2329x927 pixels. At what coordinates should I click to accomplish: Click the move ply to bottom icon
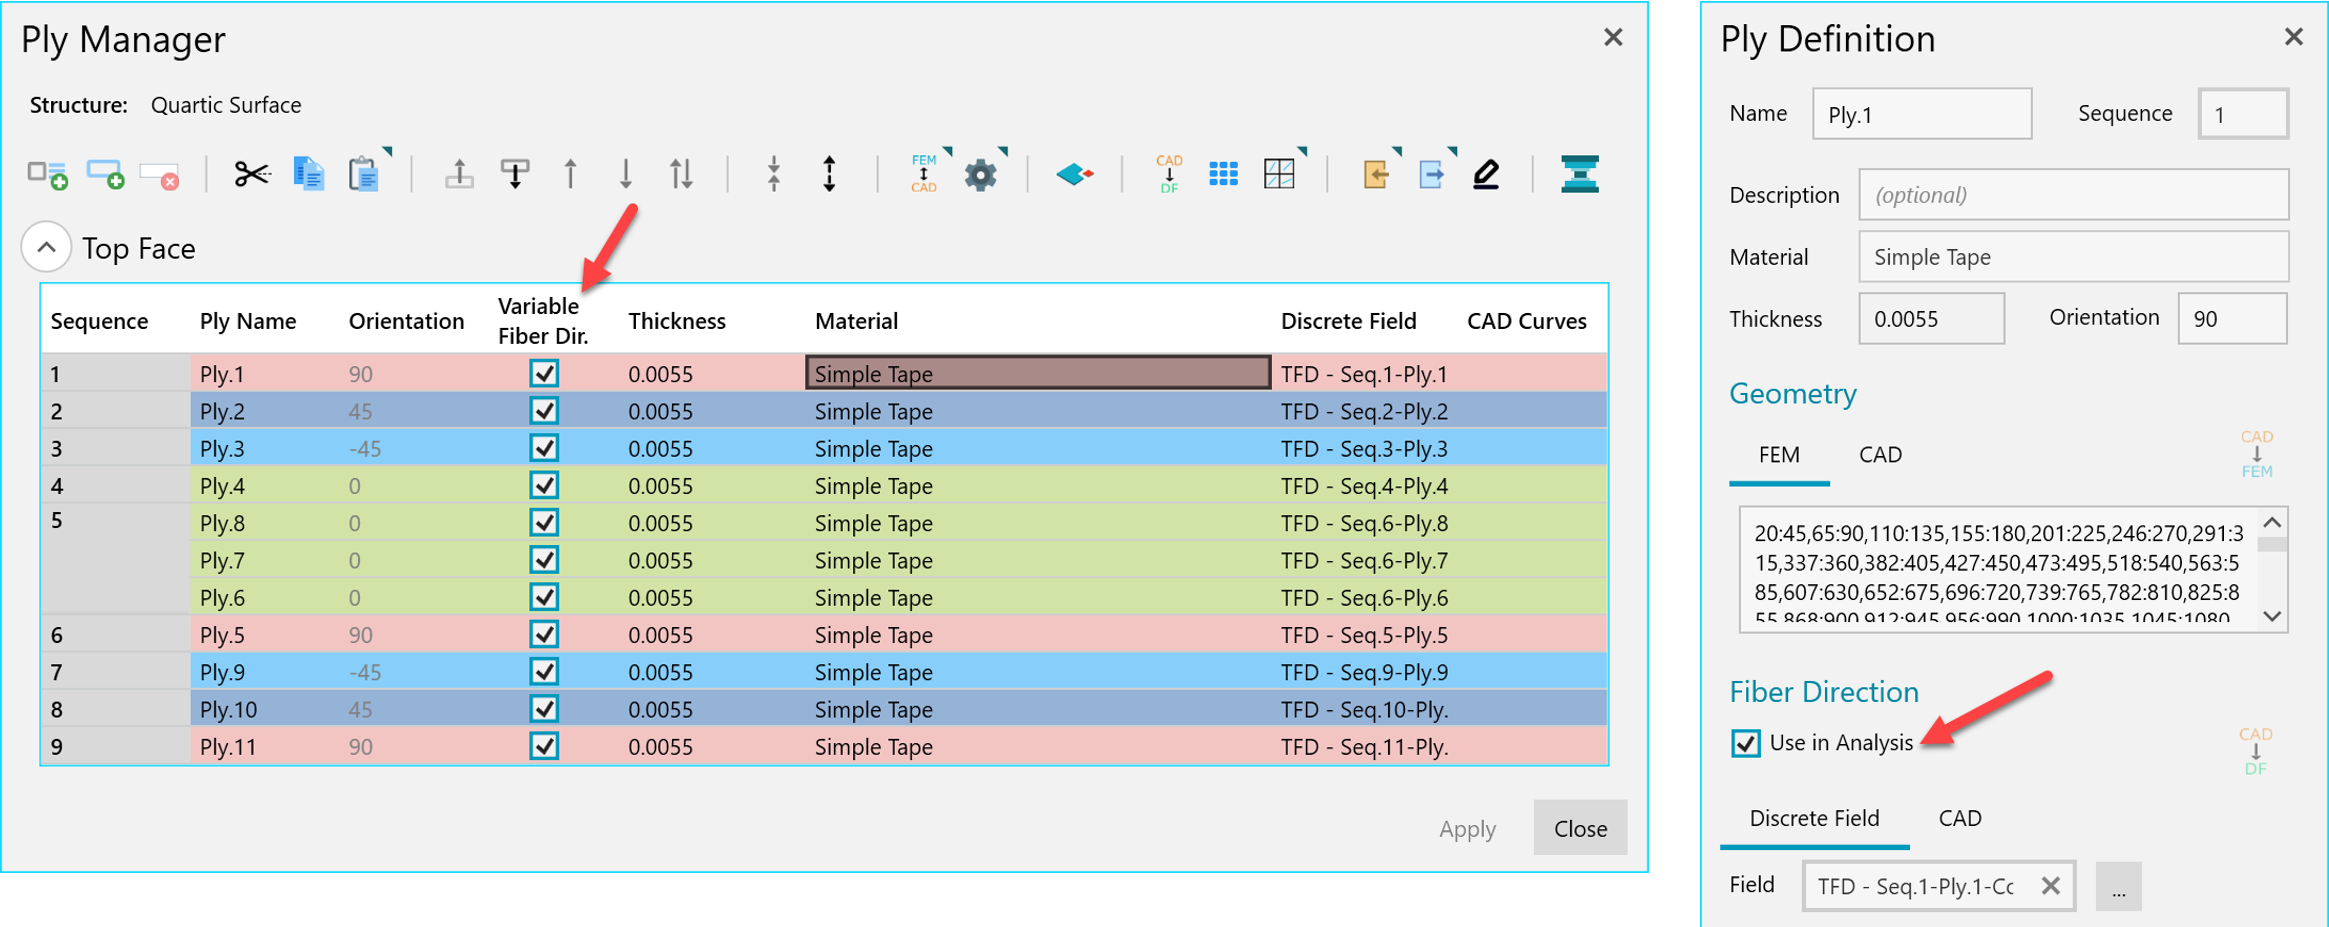pyautogui.click(x=515, y=174)
